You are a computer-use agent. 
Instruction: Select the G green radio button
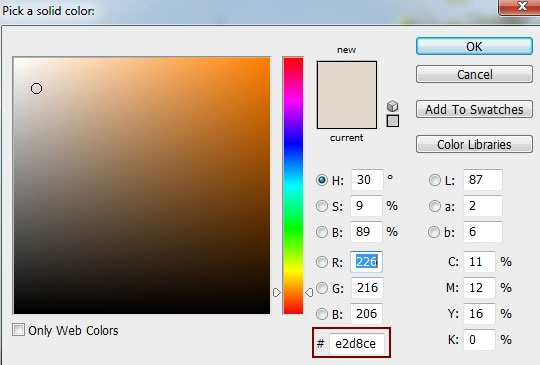tap(322, 288)
